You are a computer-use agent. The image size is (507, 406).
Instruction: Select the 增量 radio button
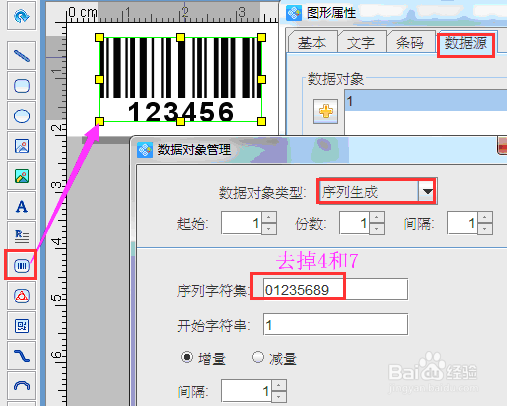click(x=187, y=357)
